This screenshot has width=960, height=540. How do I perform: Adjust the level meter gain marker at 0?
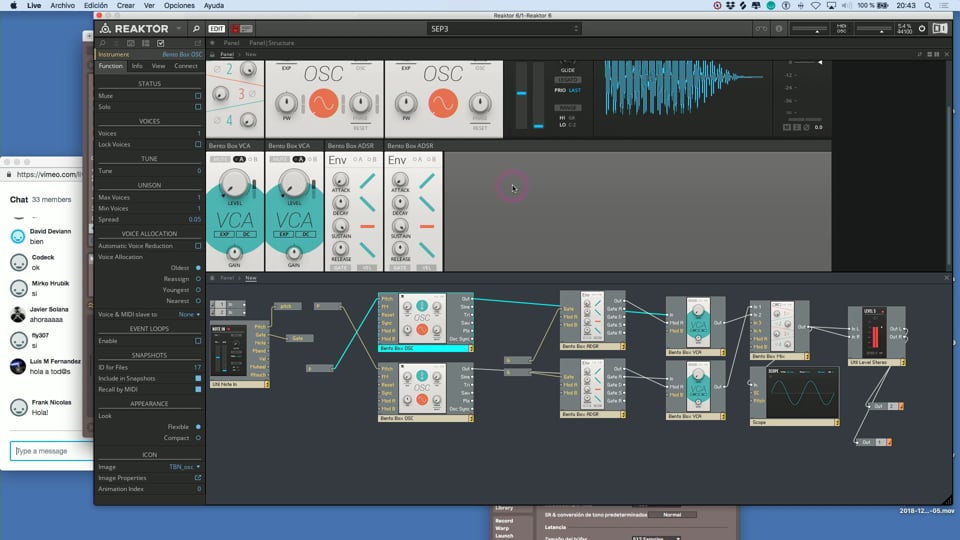[820, 62]
